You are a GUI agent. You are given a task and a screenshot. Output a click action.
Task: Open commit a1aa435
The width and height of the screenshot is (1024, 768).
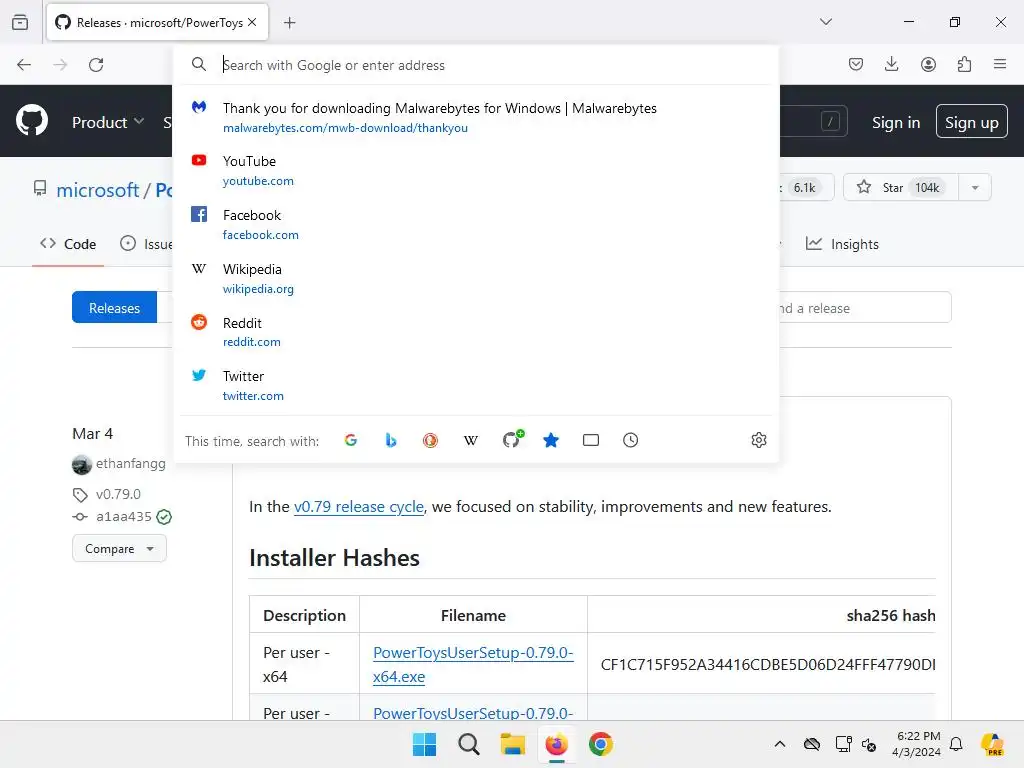pos(123,517)
